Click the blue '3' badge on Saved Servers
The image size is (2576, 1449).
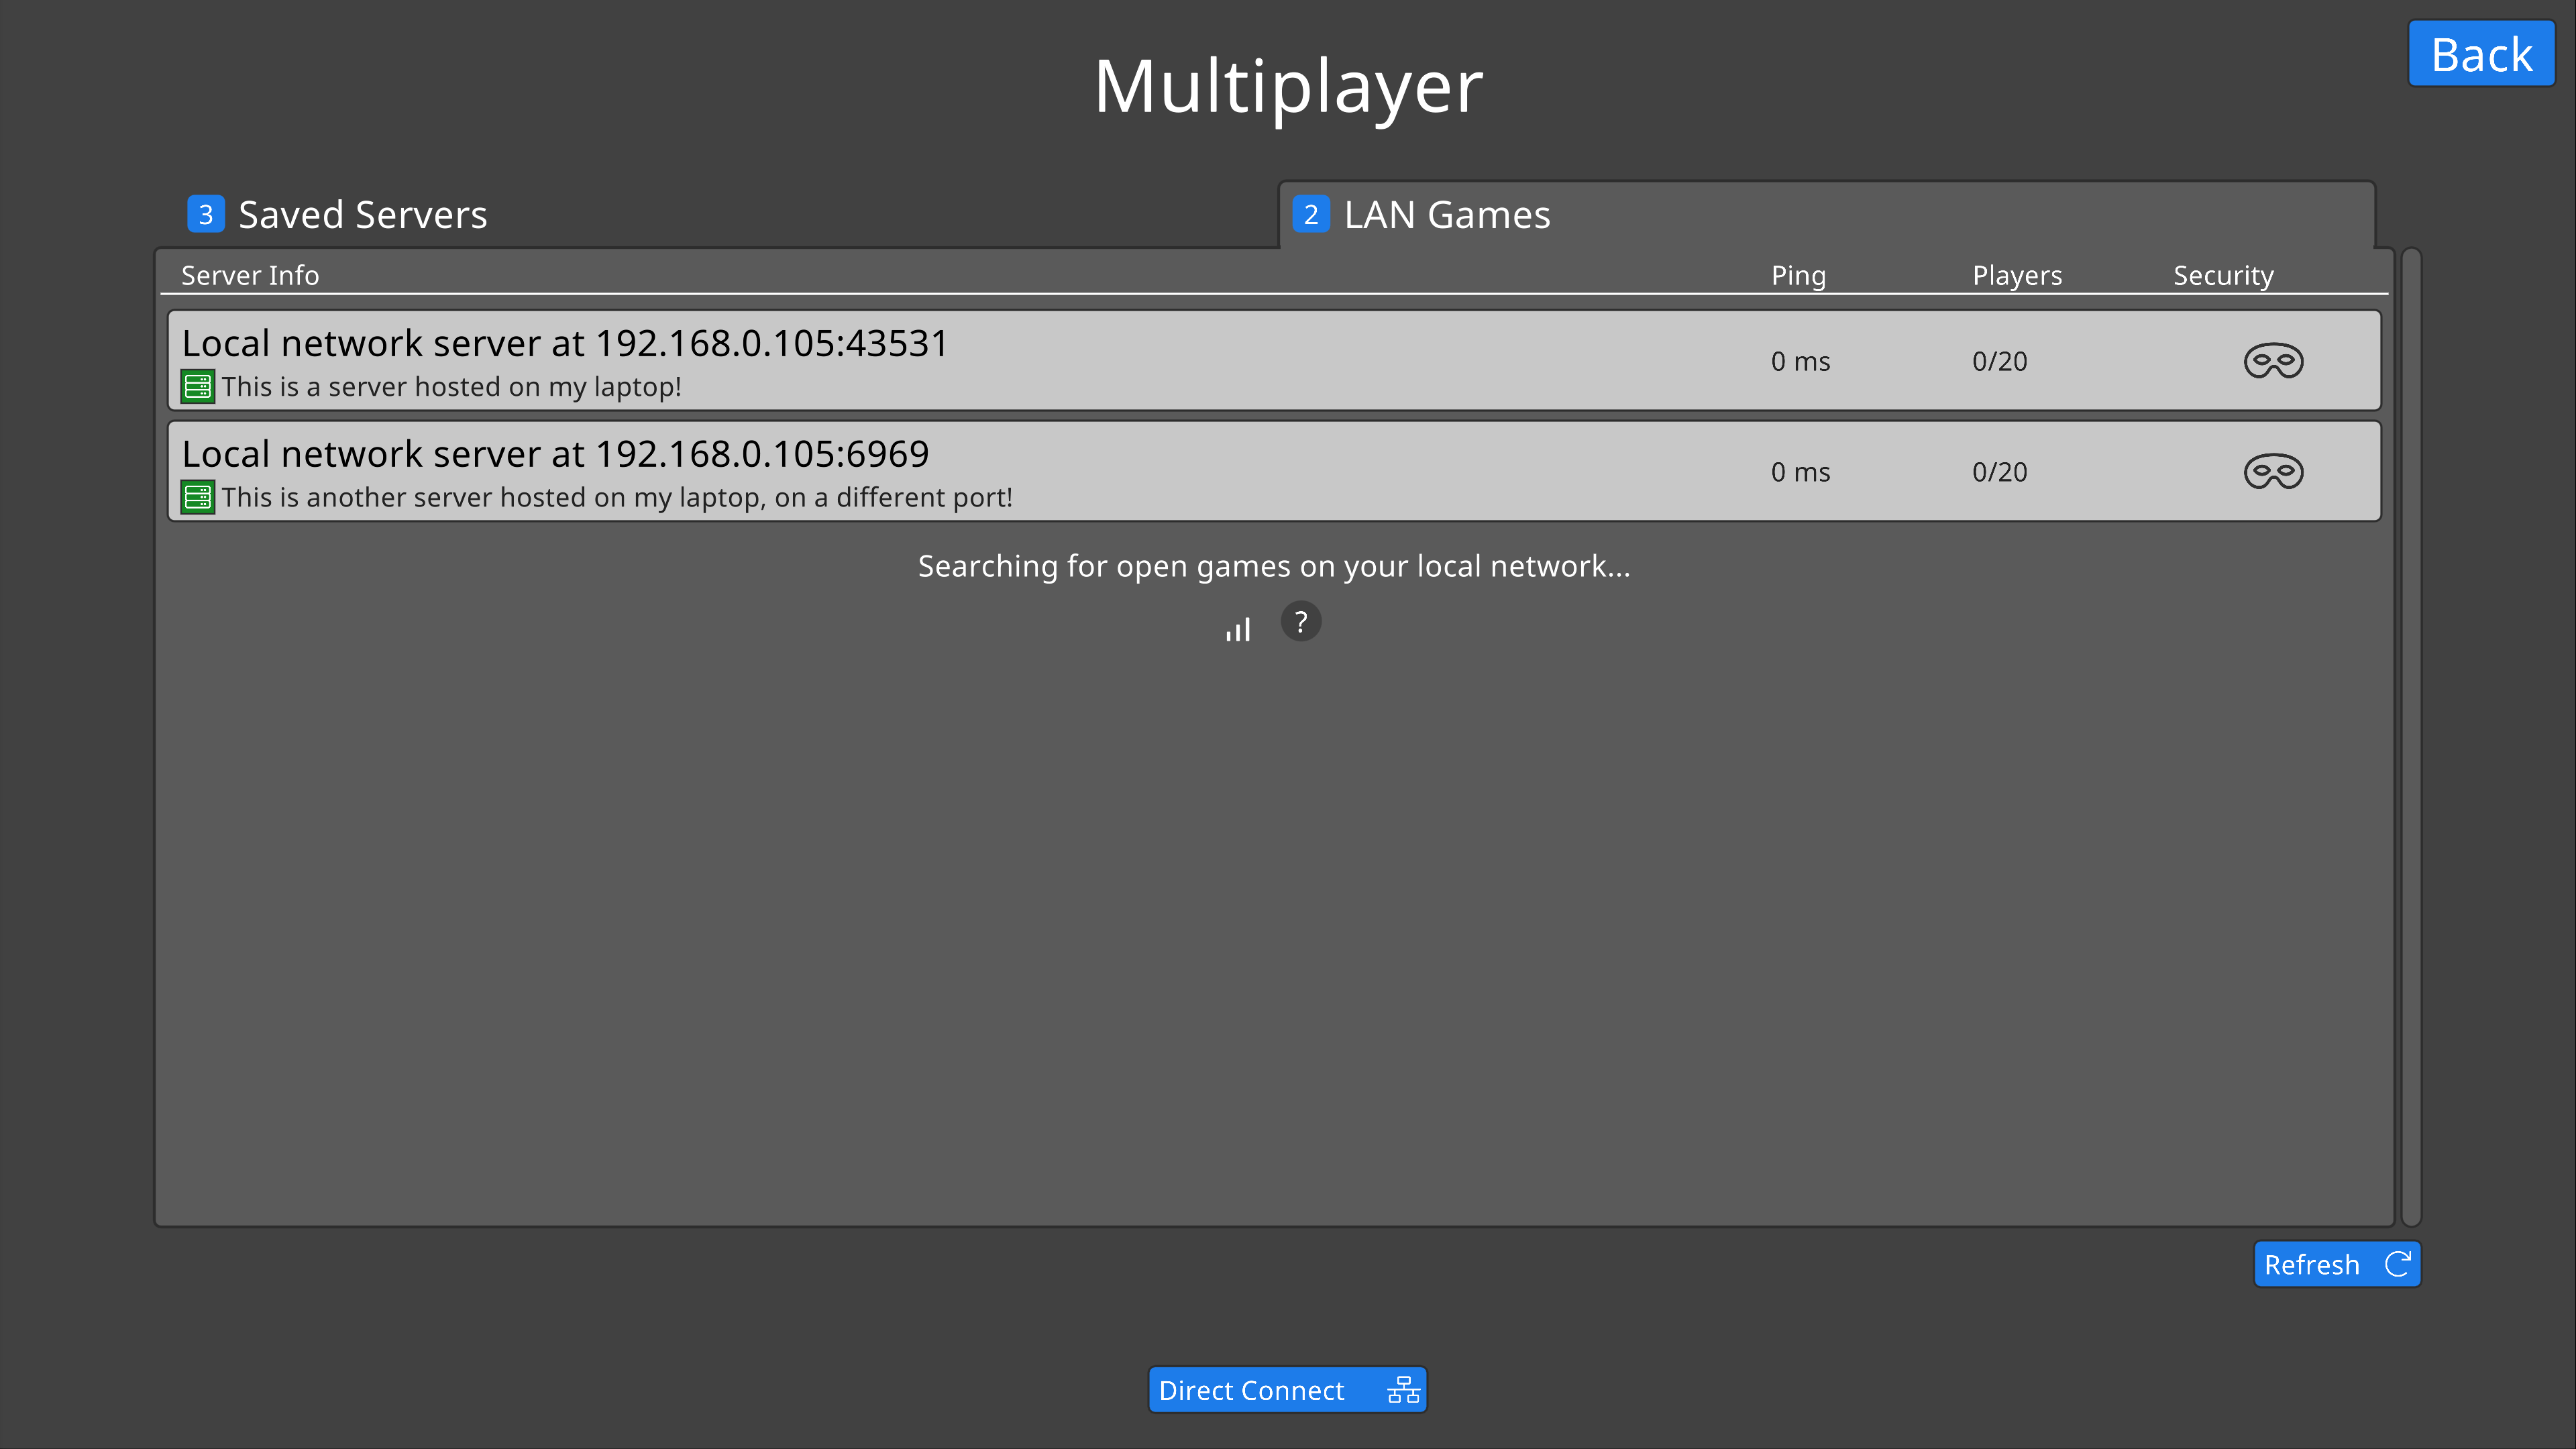[x=205, y=214]
